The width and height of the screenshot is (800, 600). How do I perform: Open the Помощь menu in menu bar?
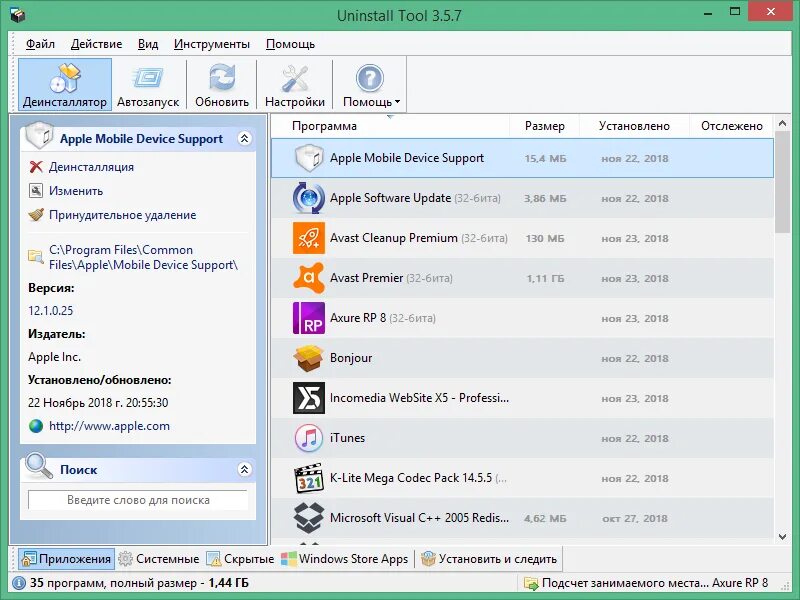click(x=290, y=44)
